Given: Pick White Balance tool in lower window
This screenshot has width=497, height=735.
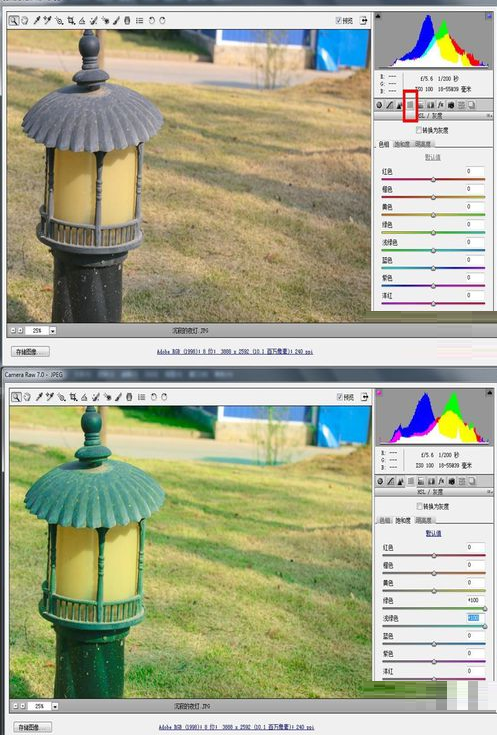Looking at the screenshot, I should (39, 397).
